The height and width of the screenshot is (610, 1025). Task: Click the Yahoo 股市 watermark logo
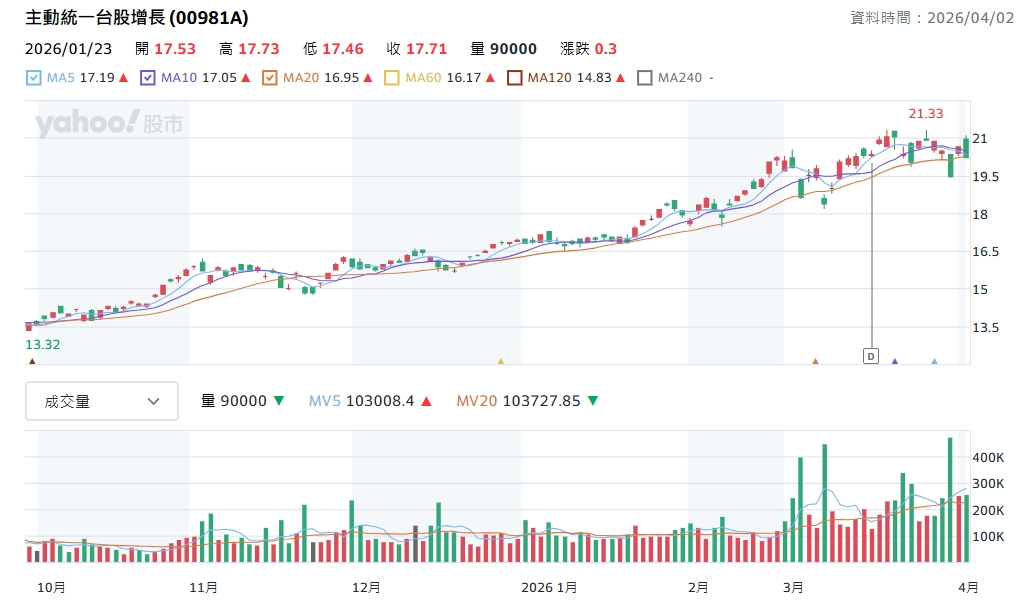click(x=109, y=124)
